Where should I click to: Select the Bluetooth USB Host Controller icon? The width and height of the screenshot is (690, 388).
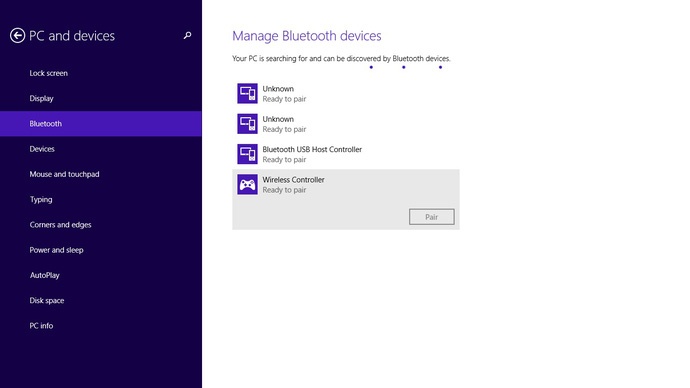coord(247,154)
